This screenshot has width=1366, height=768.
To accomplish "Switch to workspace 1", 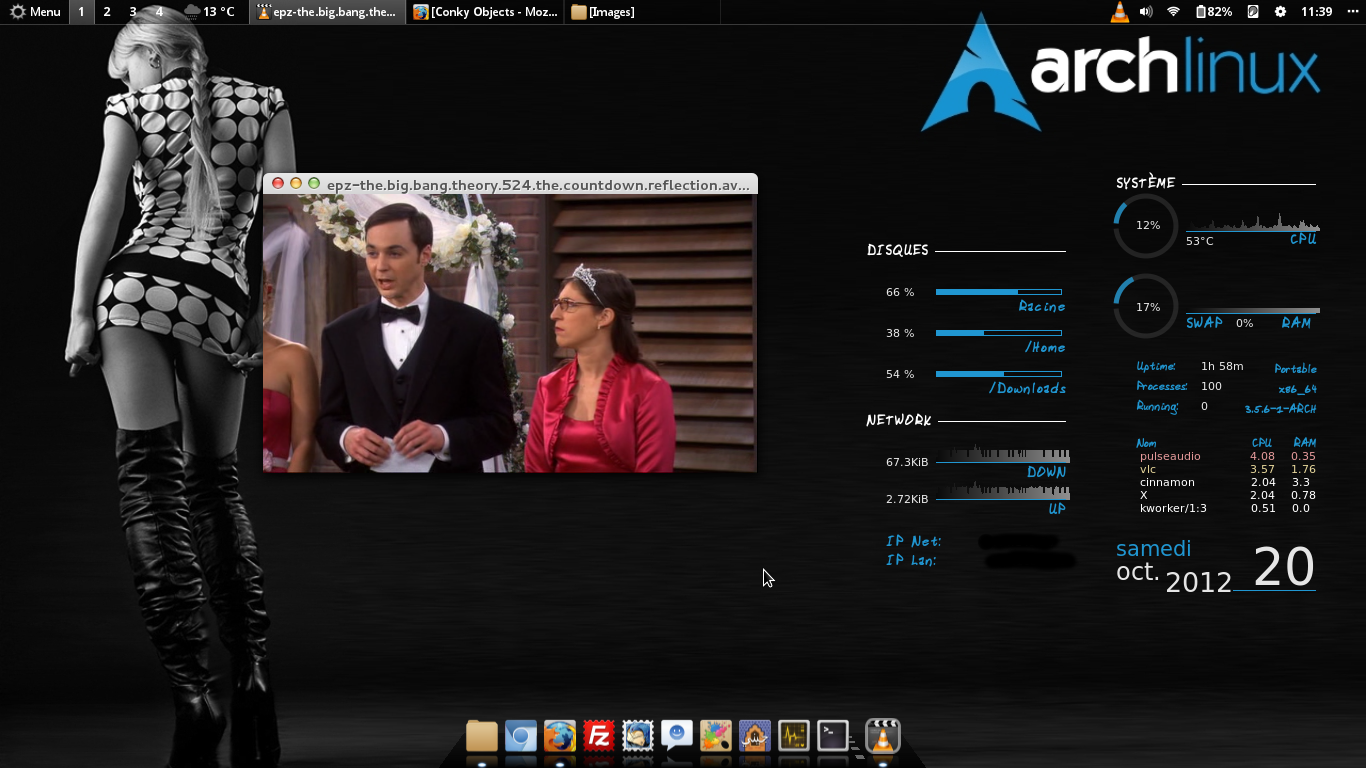I will pos(82,12).
